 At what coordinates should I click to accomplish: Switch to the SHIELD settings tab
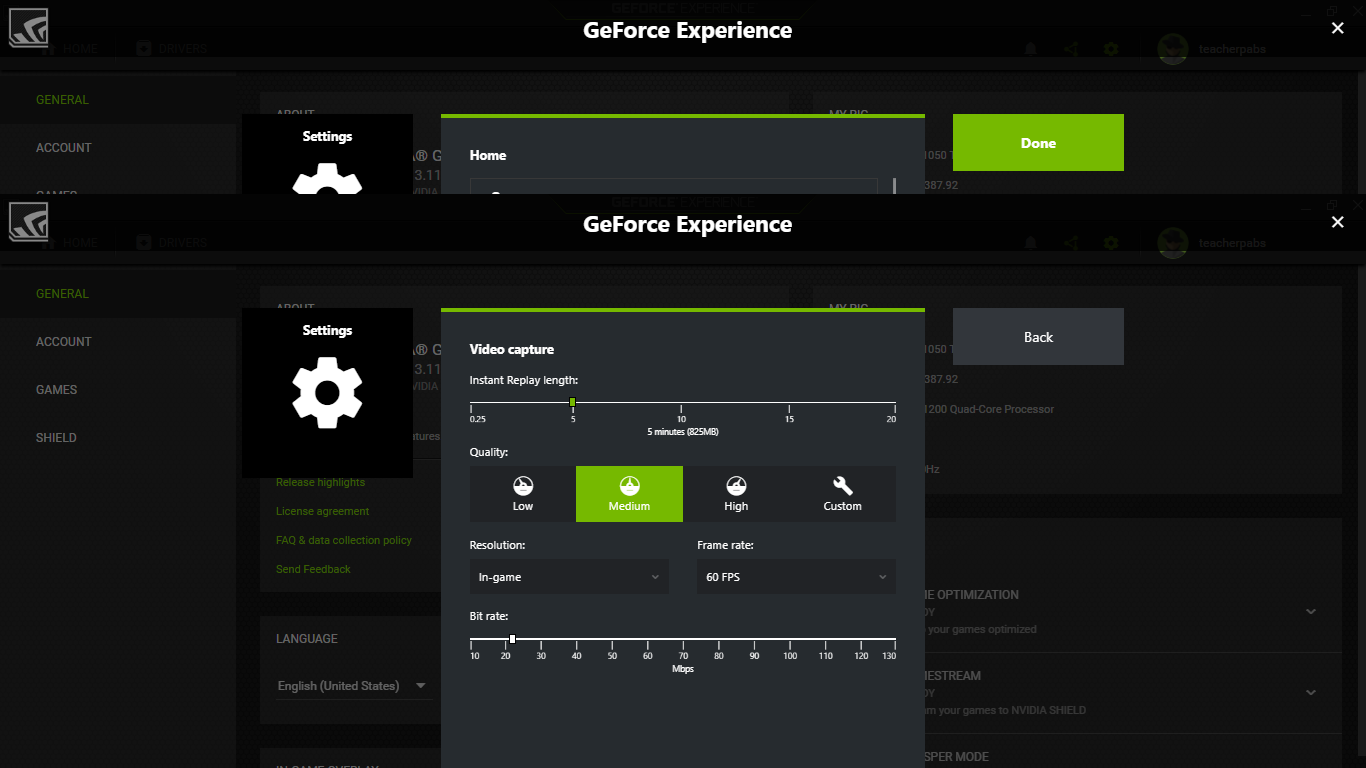57,438
